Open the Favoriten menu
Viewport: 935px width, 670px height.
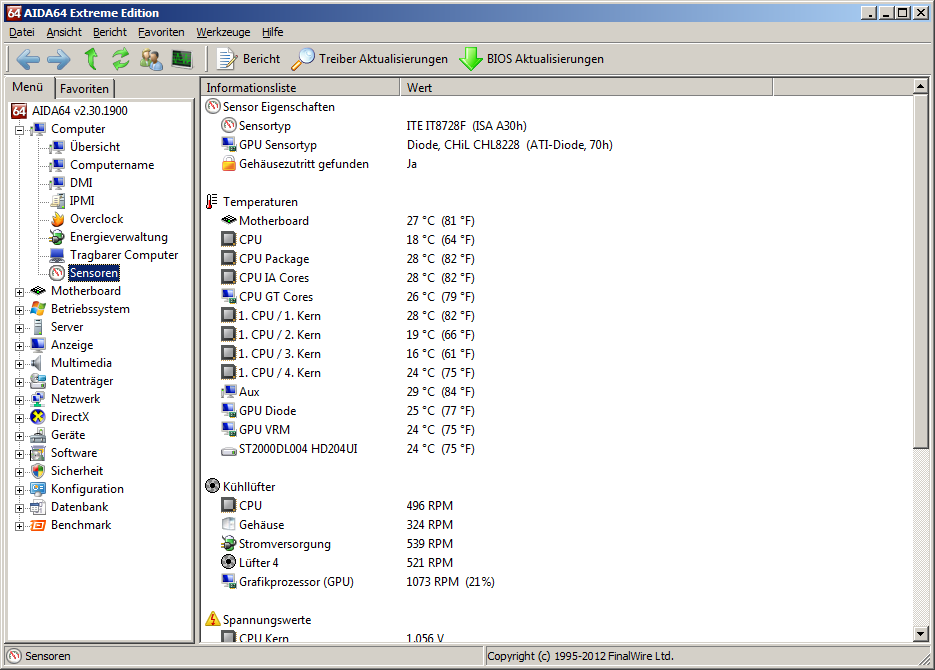pyautogui.click(x=161, y=32)
